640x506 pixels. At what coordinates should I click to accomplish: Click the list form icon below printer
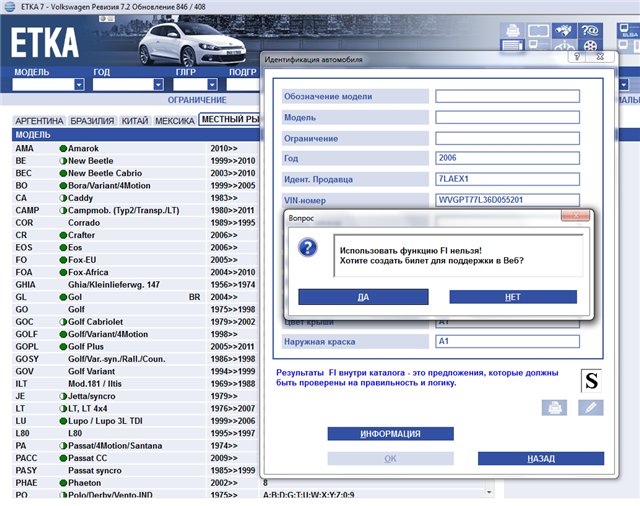(513, 46)
